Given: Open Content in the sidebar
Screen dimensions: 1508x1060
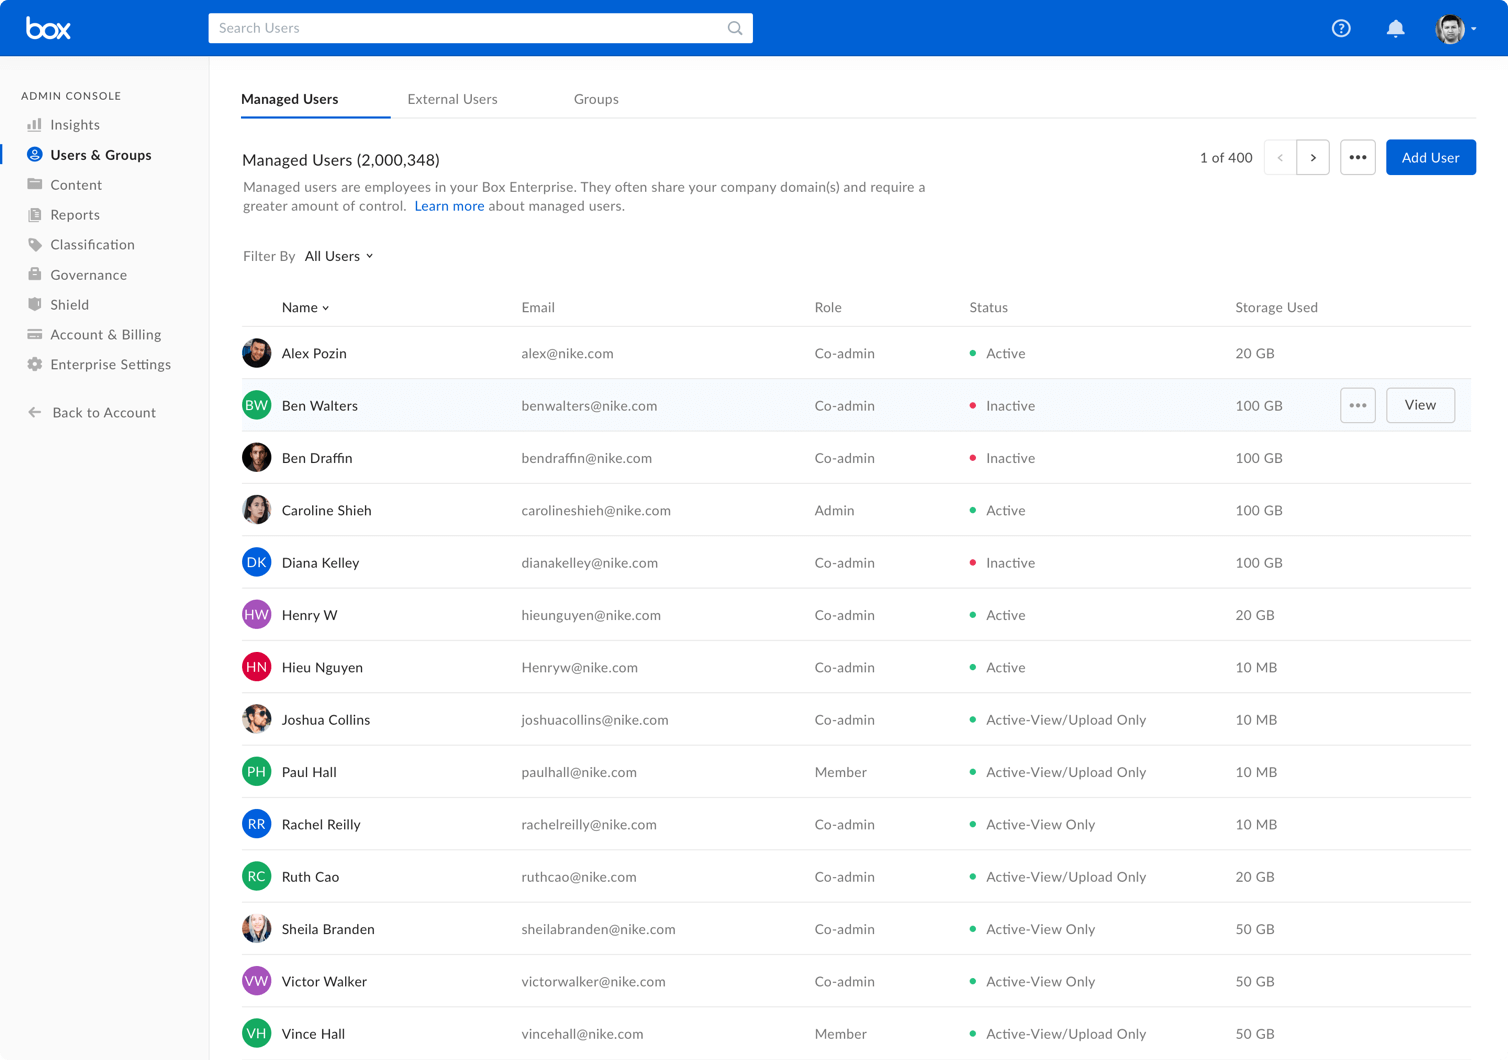Looking at the screenshot, I should [76, 185].
